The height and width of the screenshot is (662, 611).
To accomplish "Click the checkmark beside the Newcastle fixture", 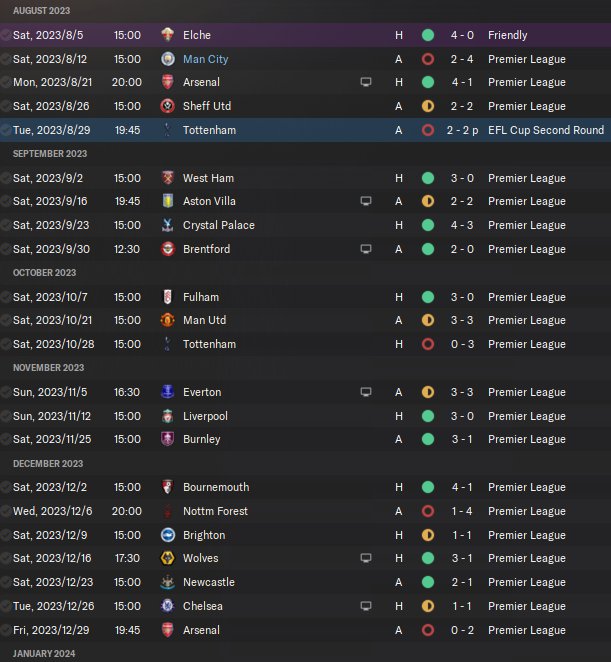I will (7, 582).
